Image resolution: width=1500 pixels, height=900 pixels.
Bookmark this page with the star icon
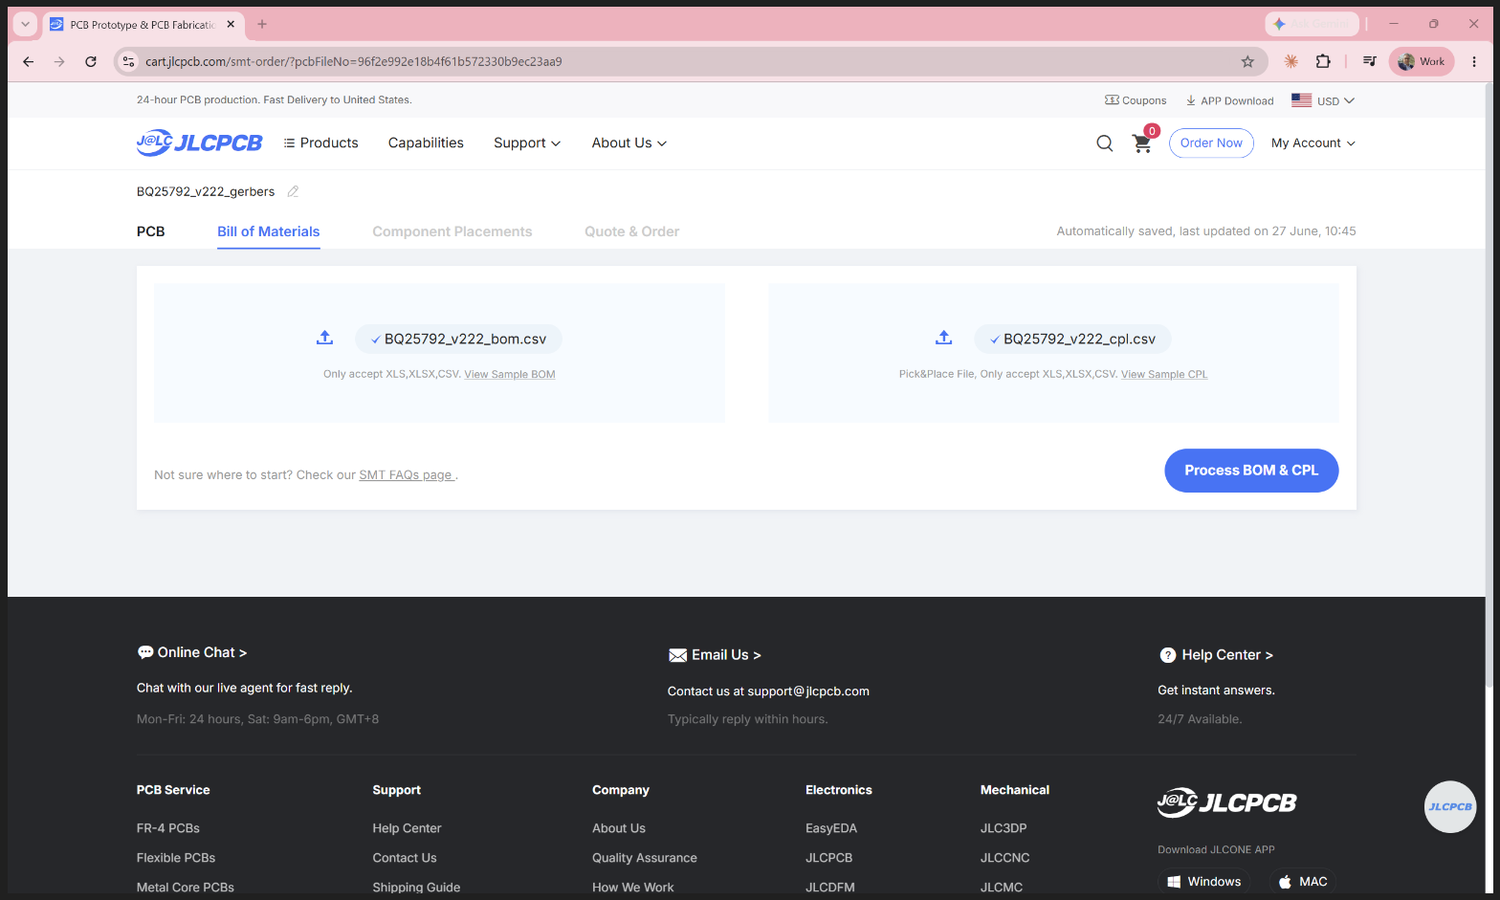click(x=1248, y=61)
